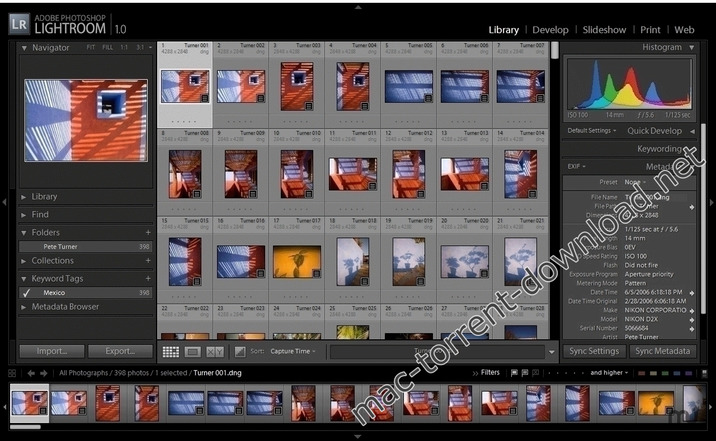Click the badge icon on thumbnail Turner 001
Viewport: 716px width, 441px height.
point(205,98)
